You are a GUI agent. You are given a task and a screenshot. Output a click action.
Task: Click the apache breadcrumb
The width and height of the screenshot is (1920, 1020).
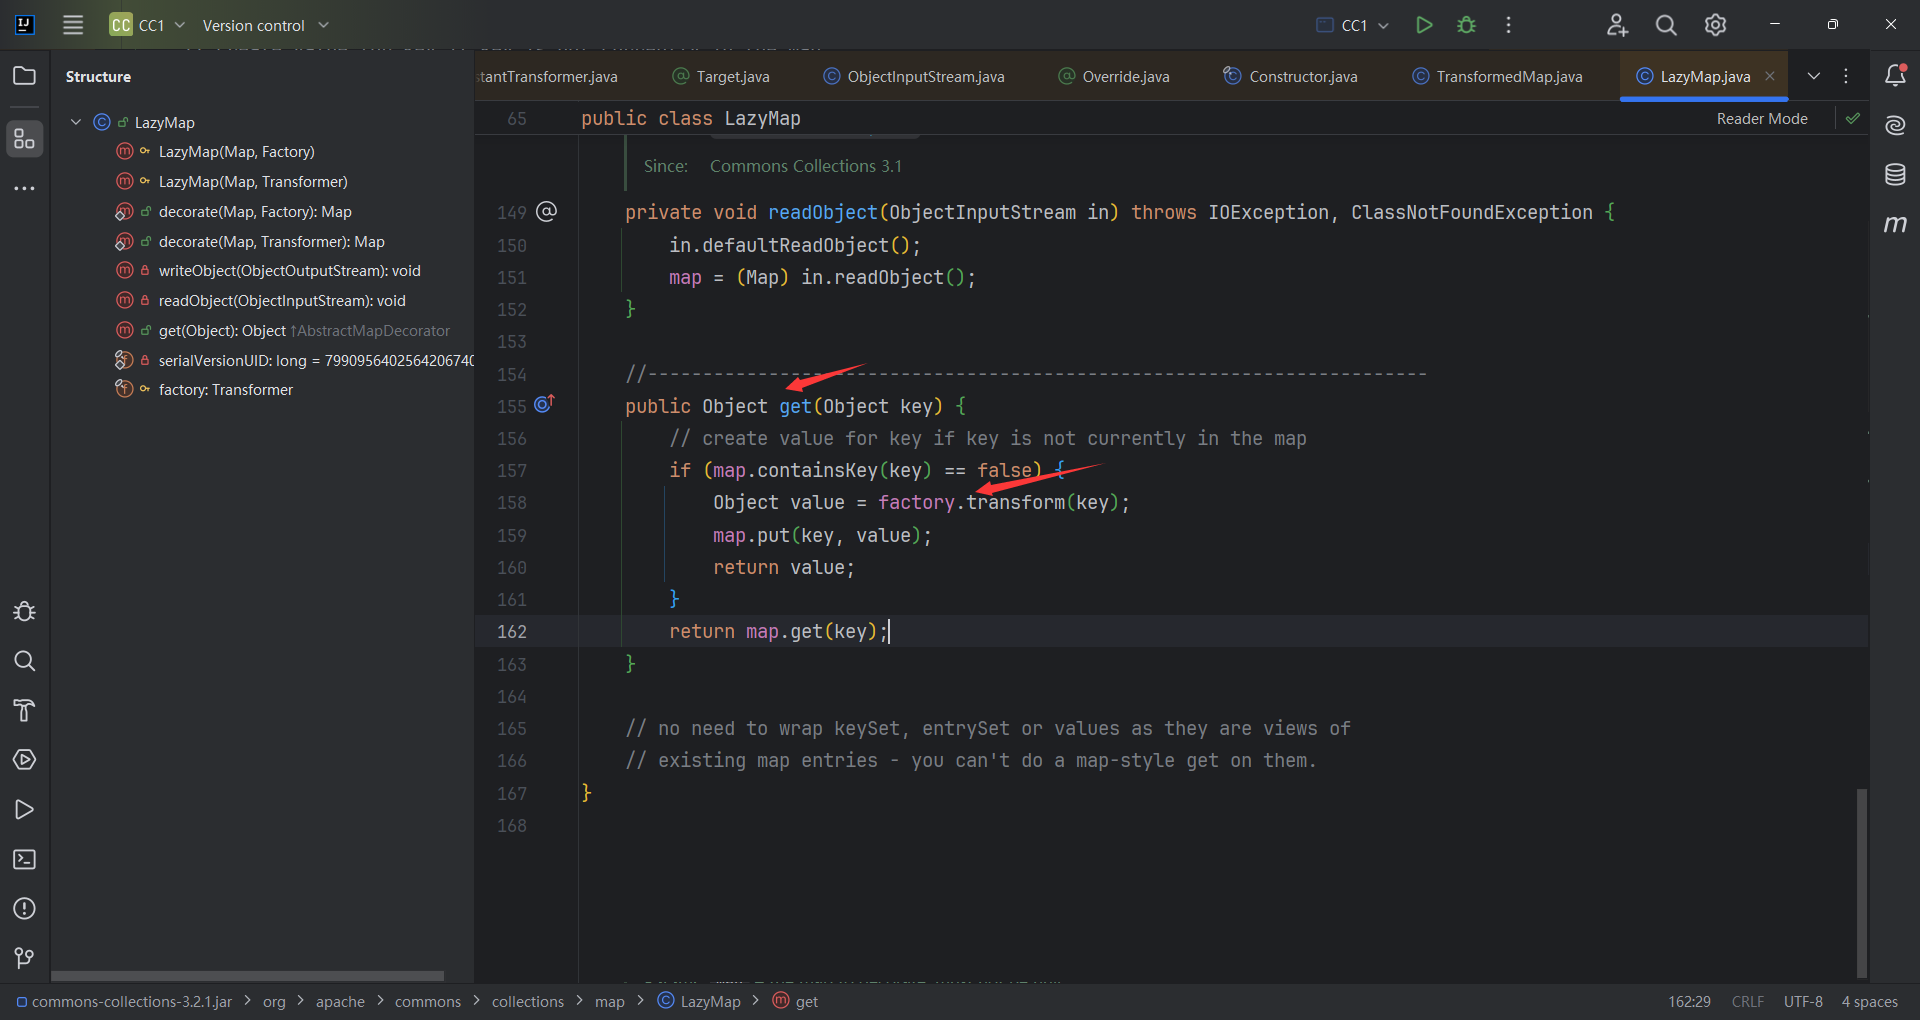[x=340, y=1001]
